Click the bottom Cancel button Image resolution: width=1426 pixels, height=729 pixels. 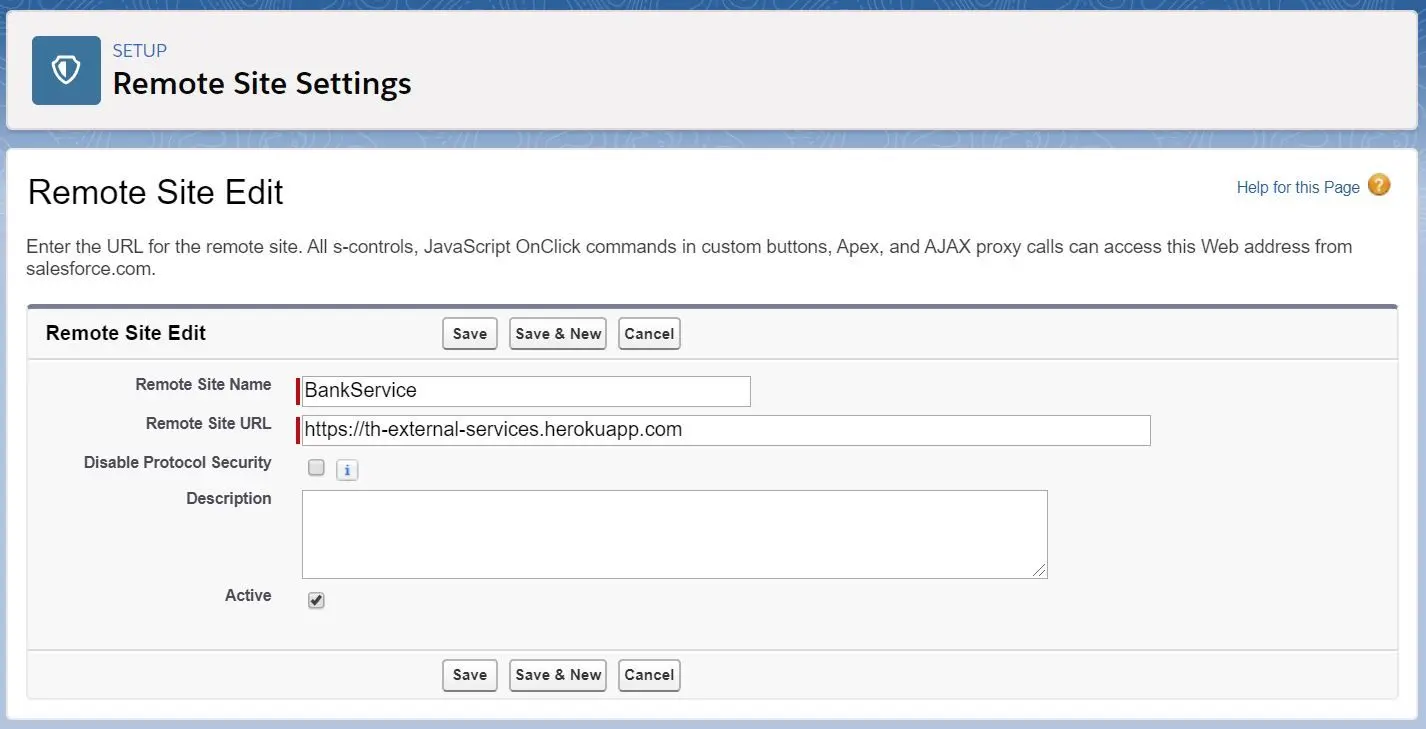[x=649, y=675]
